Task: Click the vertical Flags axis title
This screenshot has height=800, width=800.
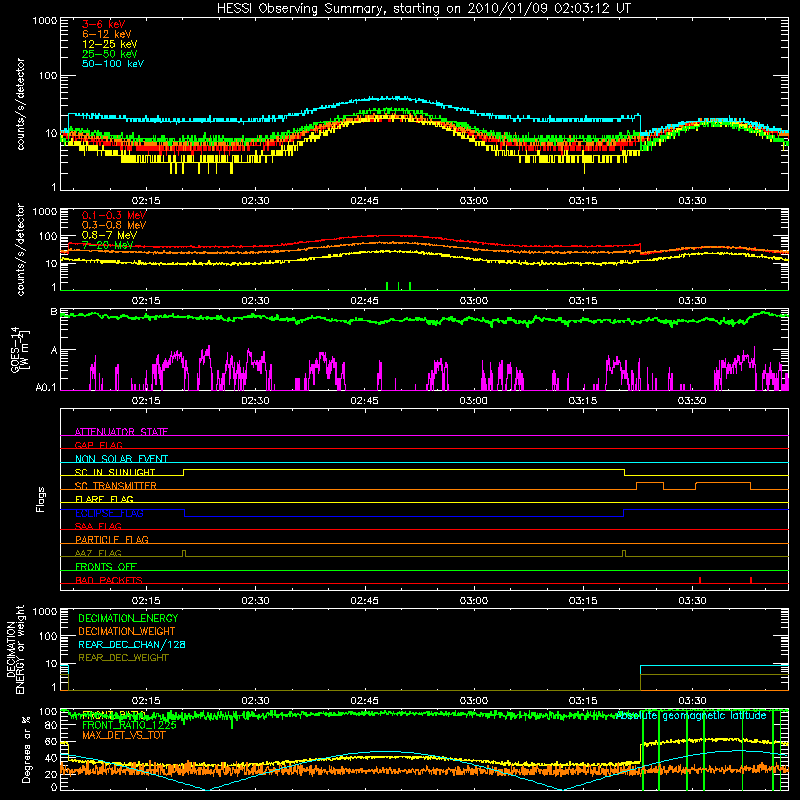Action: [x=40, y=499]
